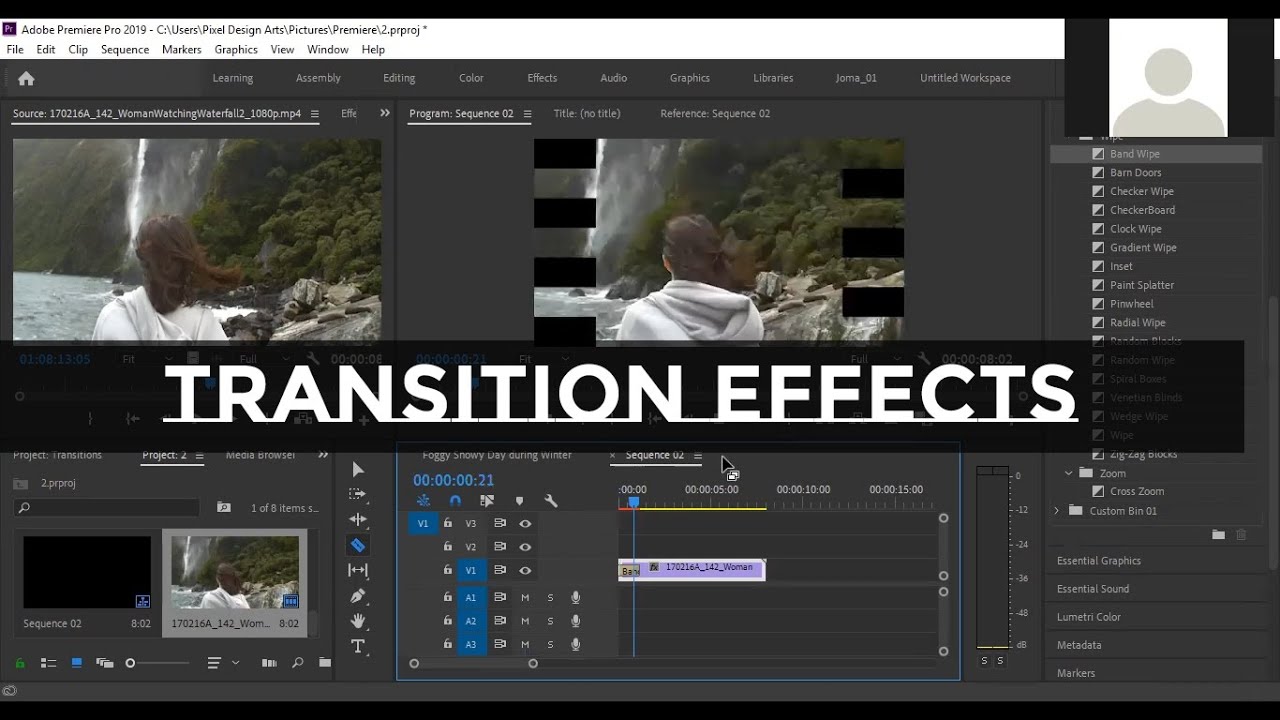Toggle V2 track output eye
The image size is (1280, 720).
pos(525,547)
